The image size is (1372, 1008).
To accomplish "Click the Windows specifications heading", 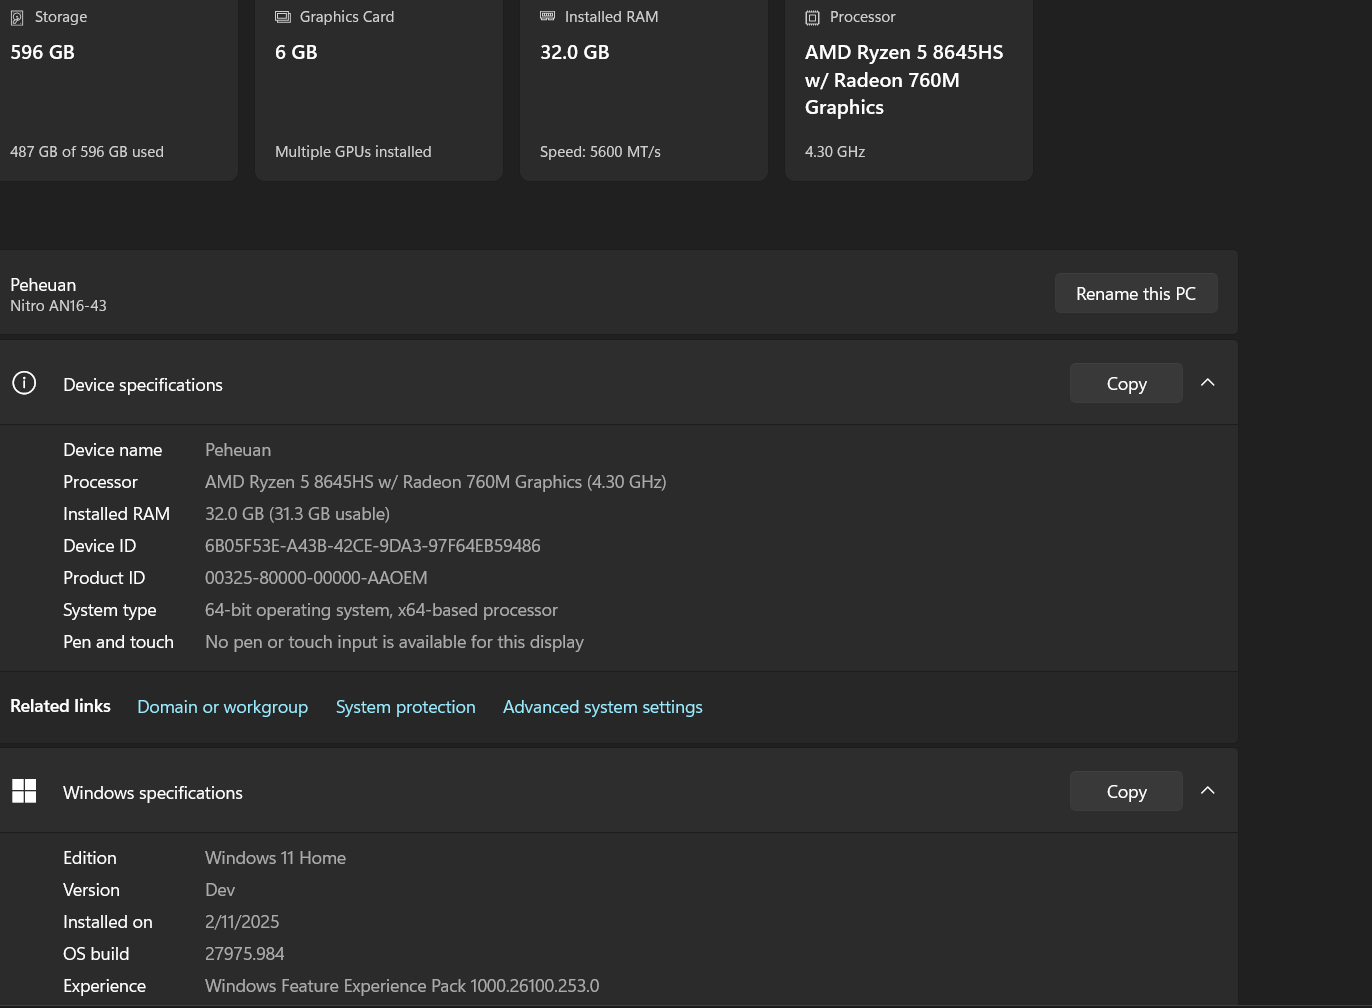I will (153, 793).
